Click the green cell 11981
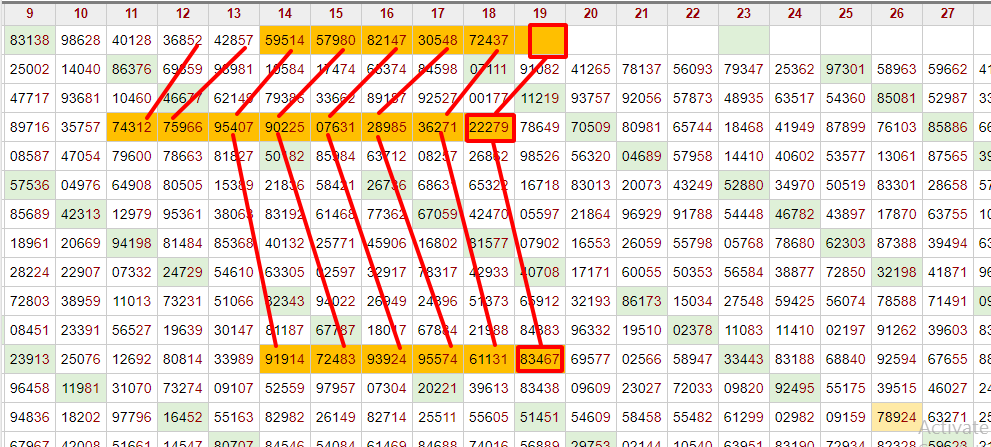The image size is (991, 447). (x=81, y=388)
